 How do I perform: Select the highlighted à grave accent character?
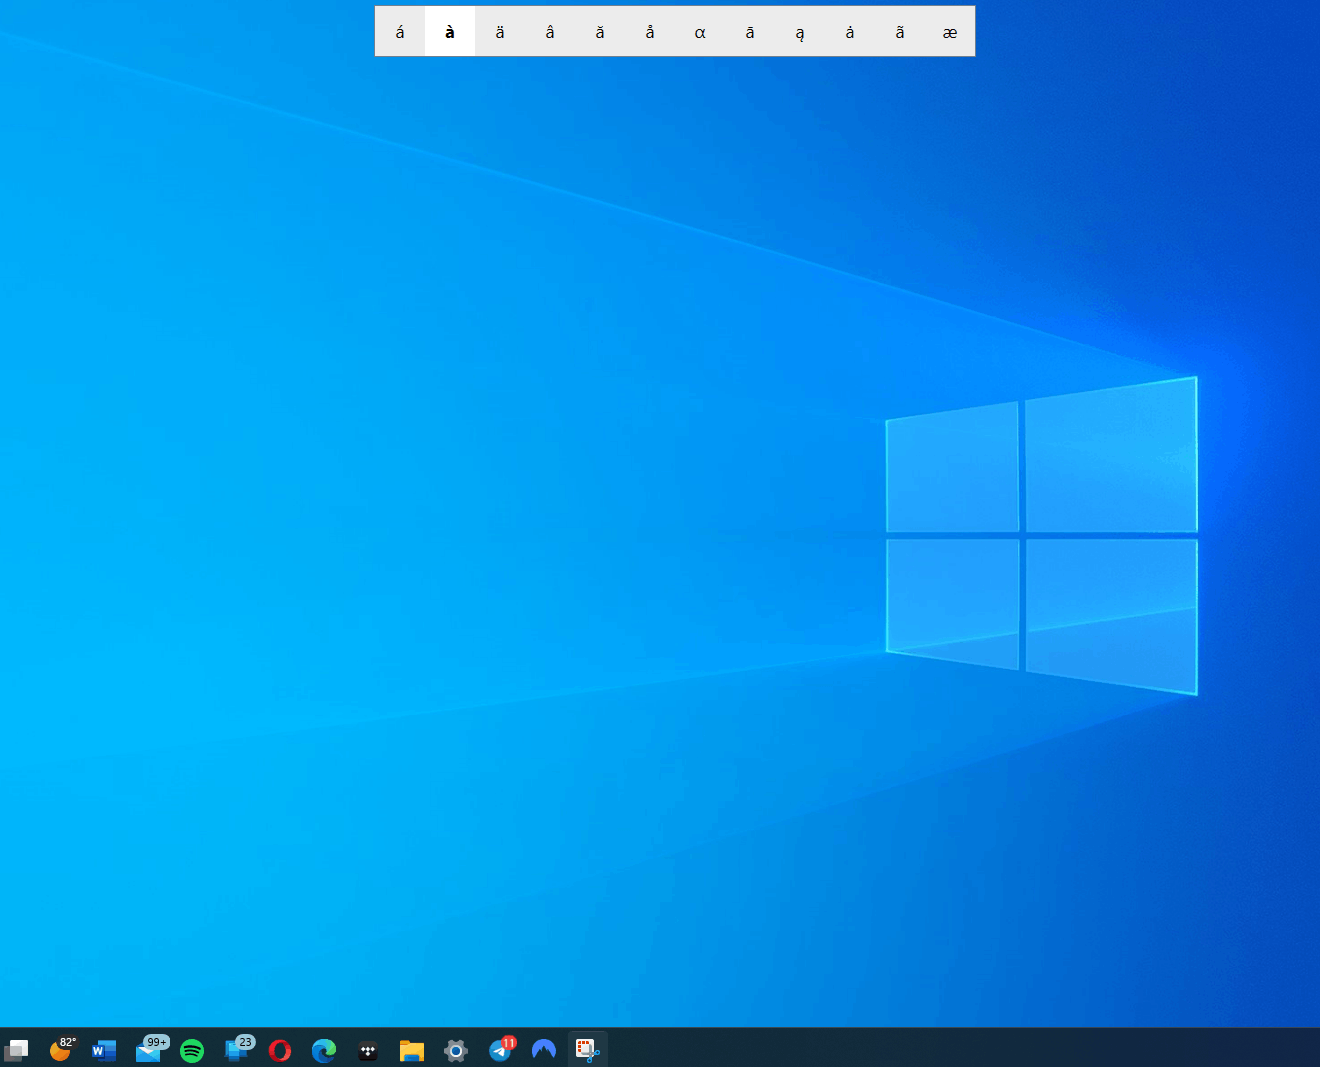(x=450, y=32)
